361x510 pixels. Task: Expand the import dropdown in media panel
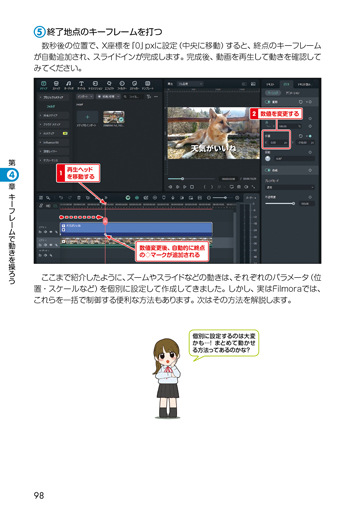(85, 96)
